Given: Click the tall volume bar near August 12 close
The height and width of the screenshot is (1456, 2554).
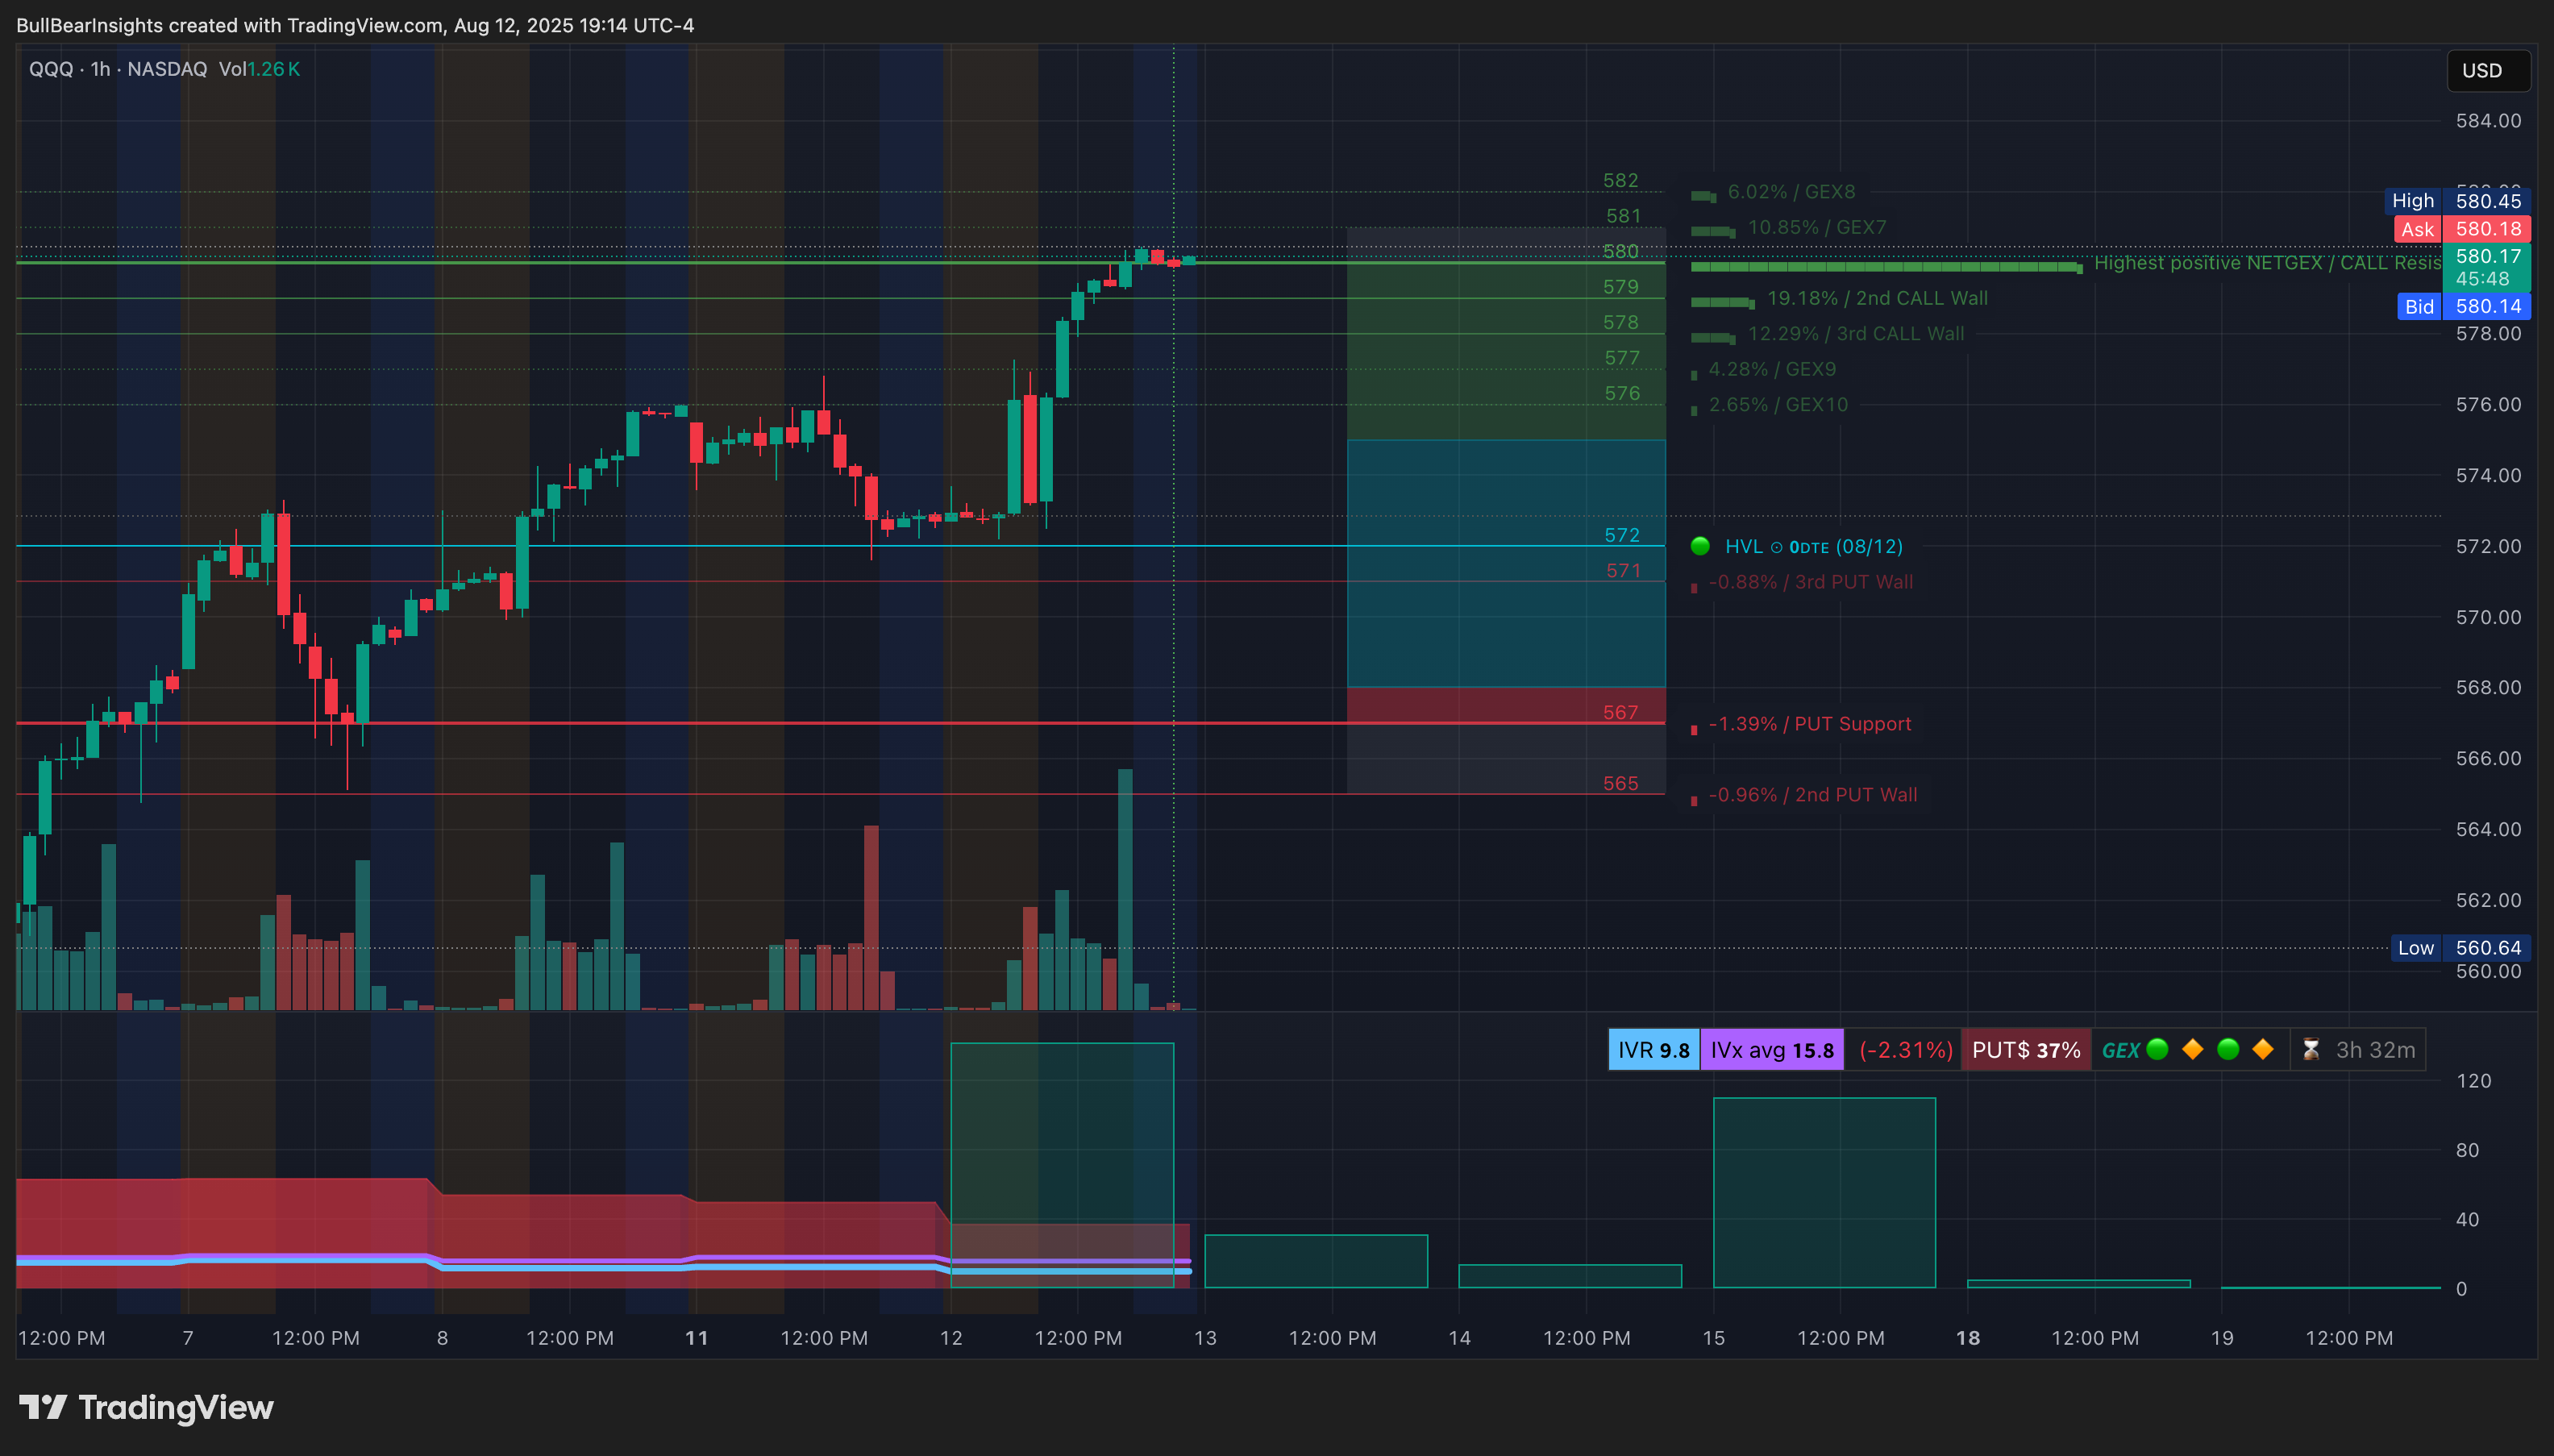Looking at the screenshot, I should (x=1125, y=889).
